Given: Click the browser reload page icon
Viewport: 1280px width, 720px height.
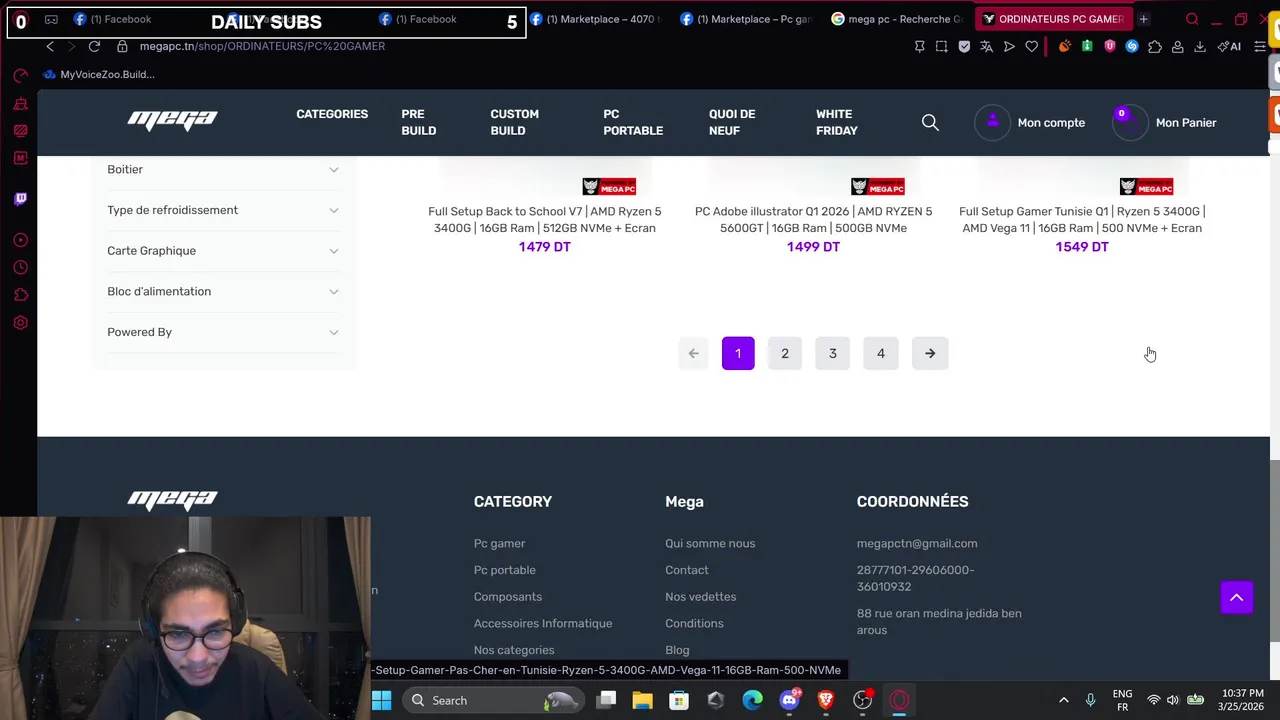Looking at the screenshot, I should [94, 46].
